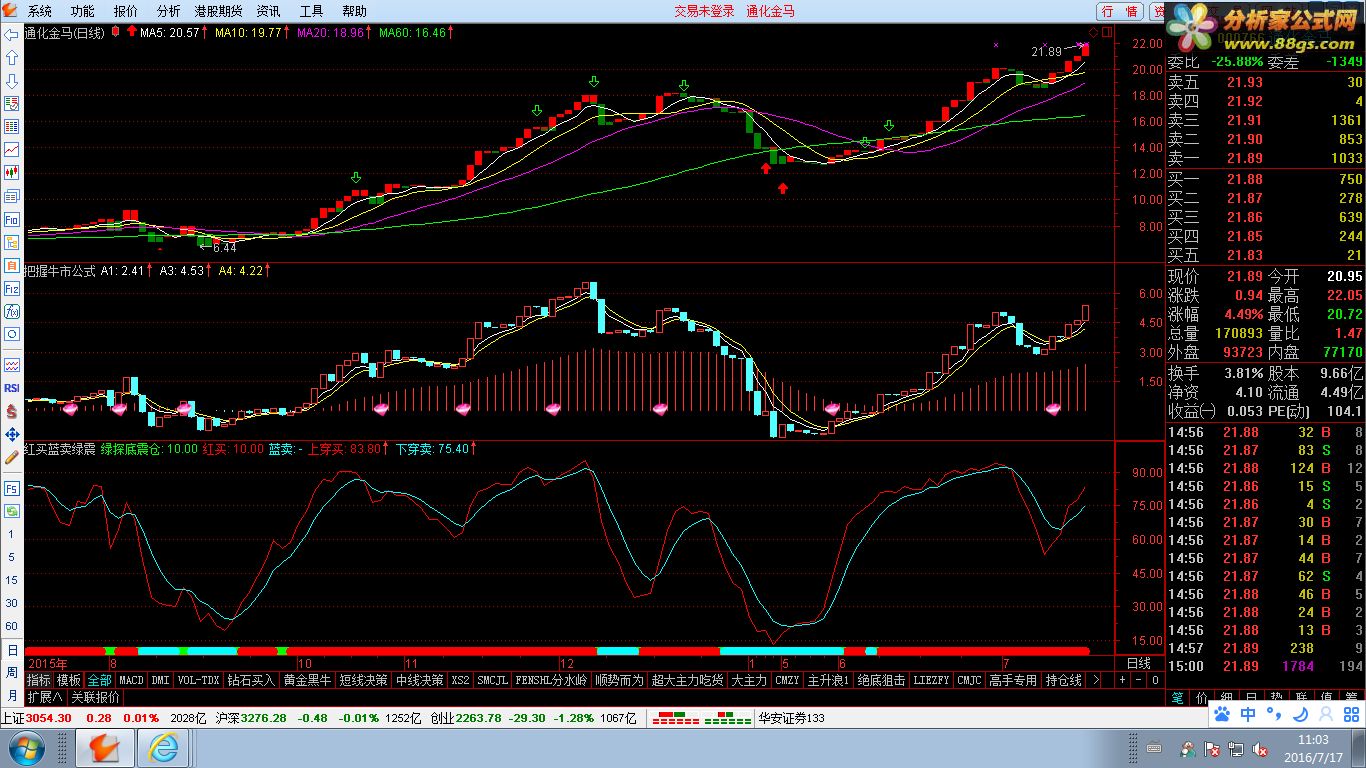Click the 0 button next to + and -
This screenshot has width=1366, height=768.
pyautogui.click(x=1155, y=680)
